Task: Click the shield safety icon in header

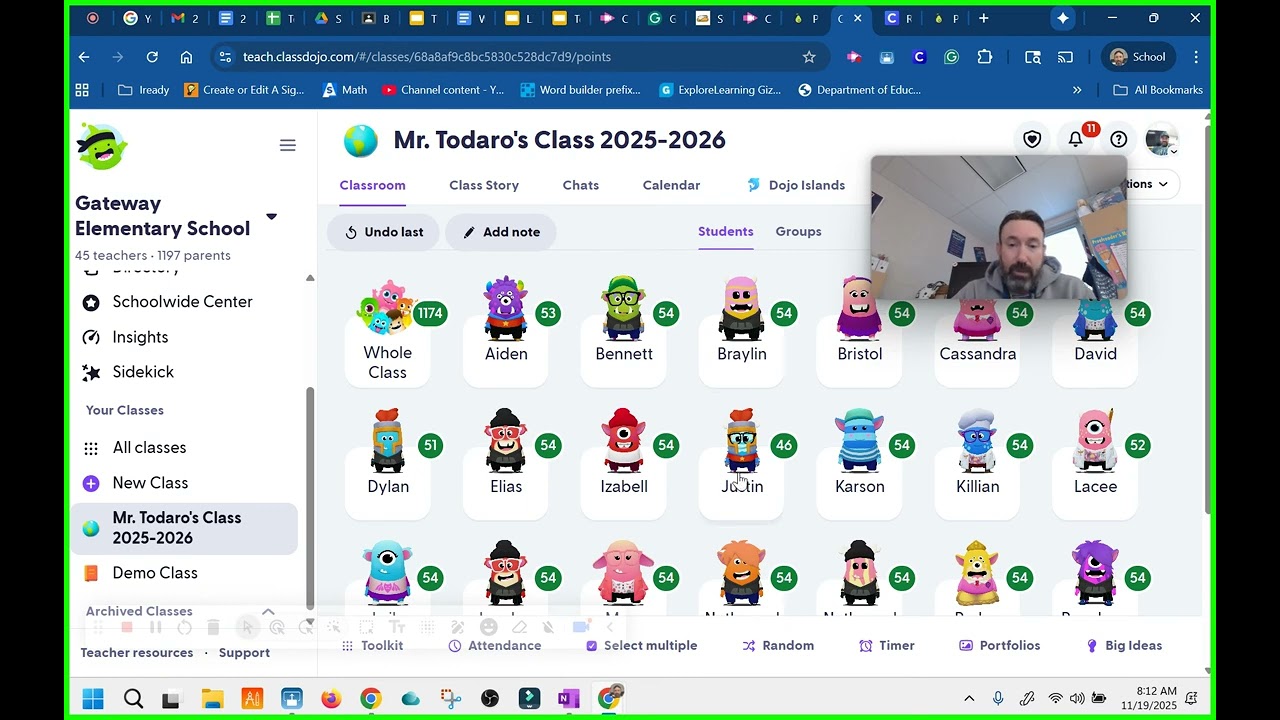Action: 1032,140
